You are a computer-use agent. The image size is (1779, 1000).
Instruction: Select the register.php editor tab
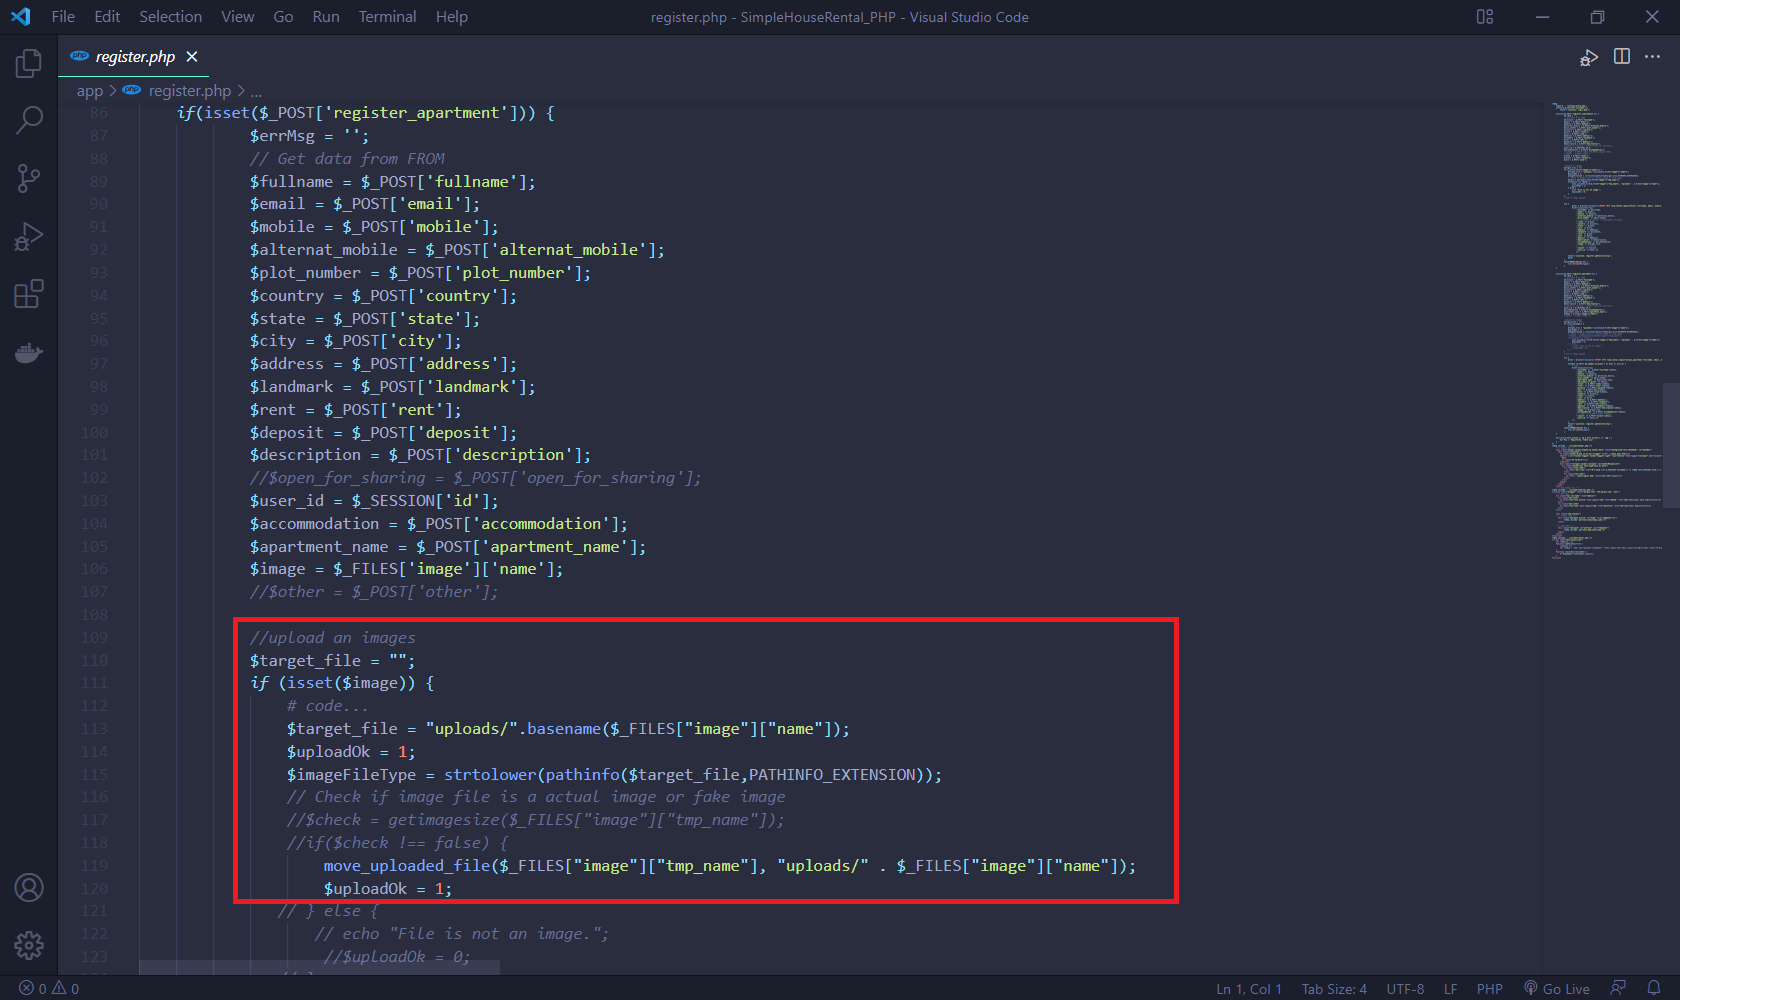pos(134,57)
